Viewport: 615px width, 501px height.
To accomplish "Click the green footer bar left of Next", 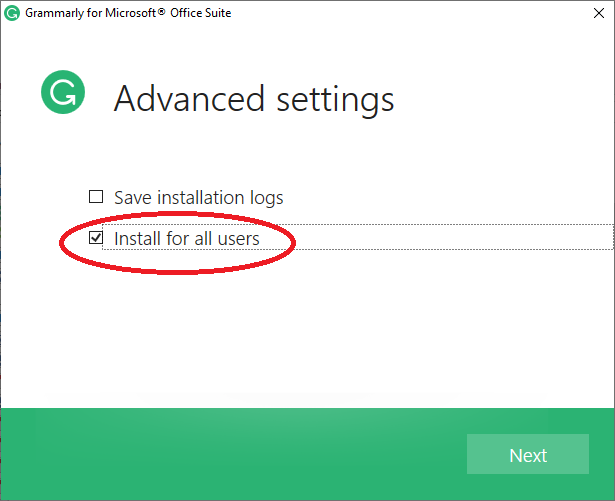I will (x=230, y=455).
